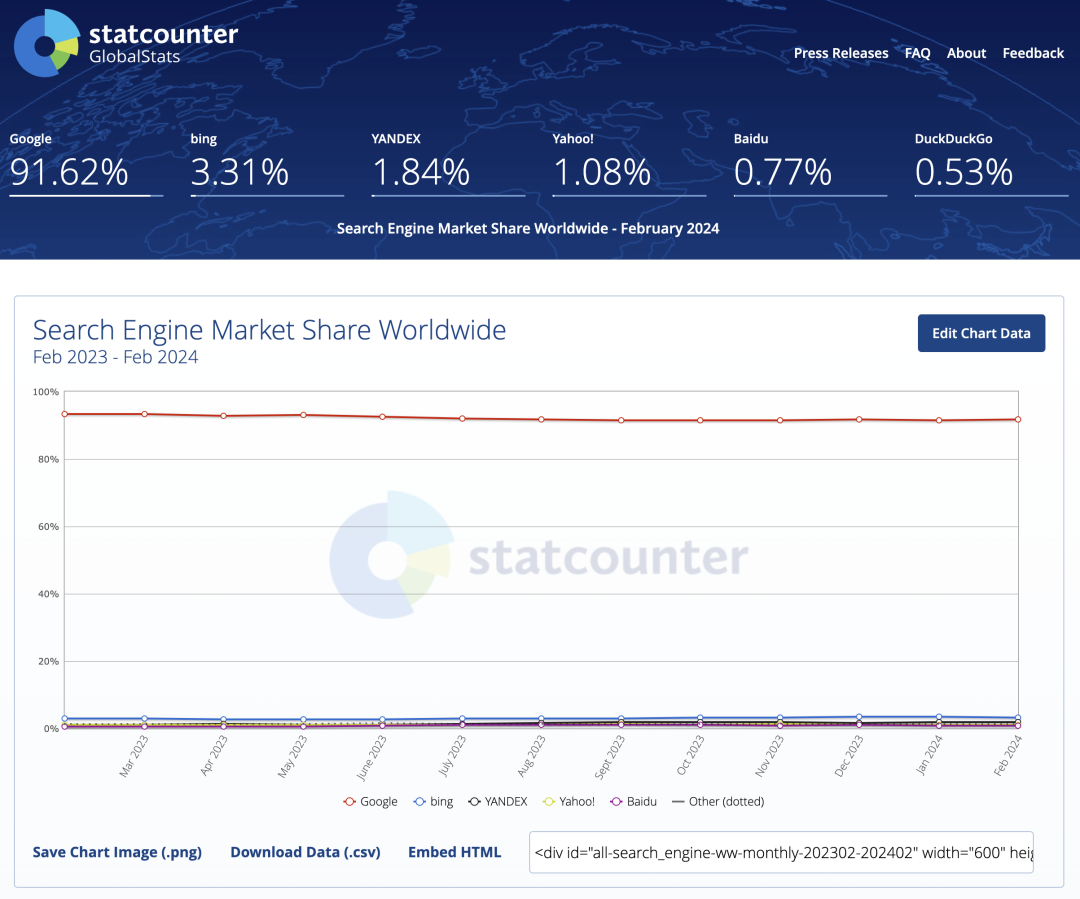Screen dimensions: 1080x899
Task: Go to the About page
Action: [x=966, y=53]
